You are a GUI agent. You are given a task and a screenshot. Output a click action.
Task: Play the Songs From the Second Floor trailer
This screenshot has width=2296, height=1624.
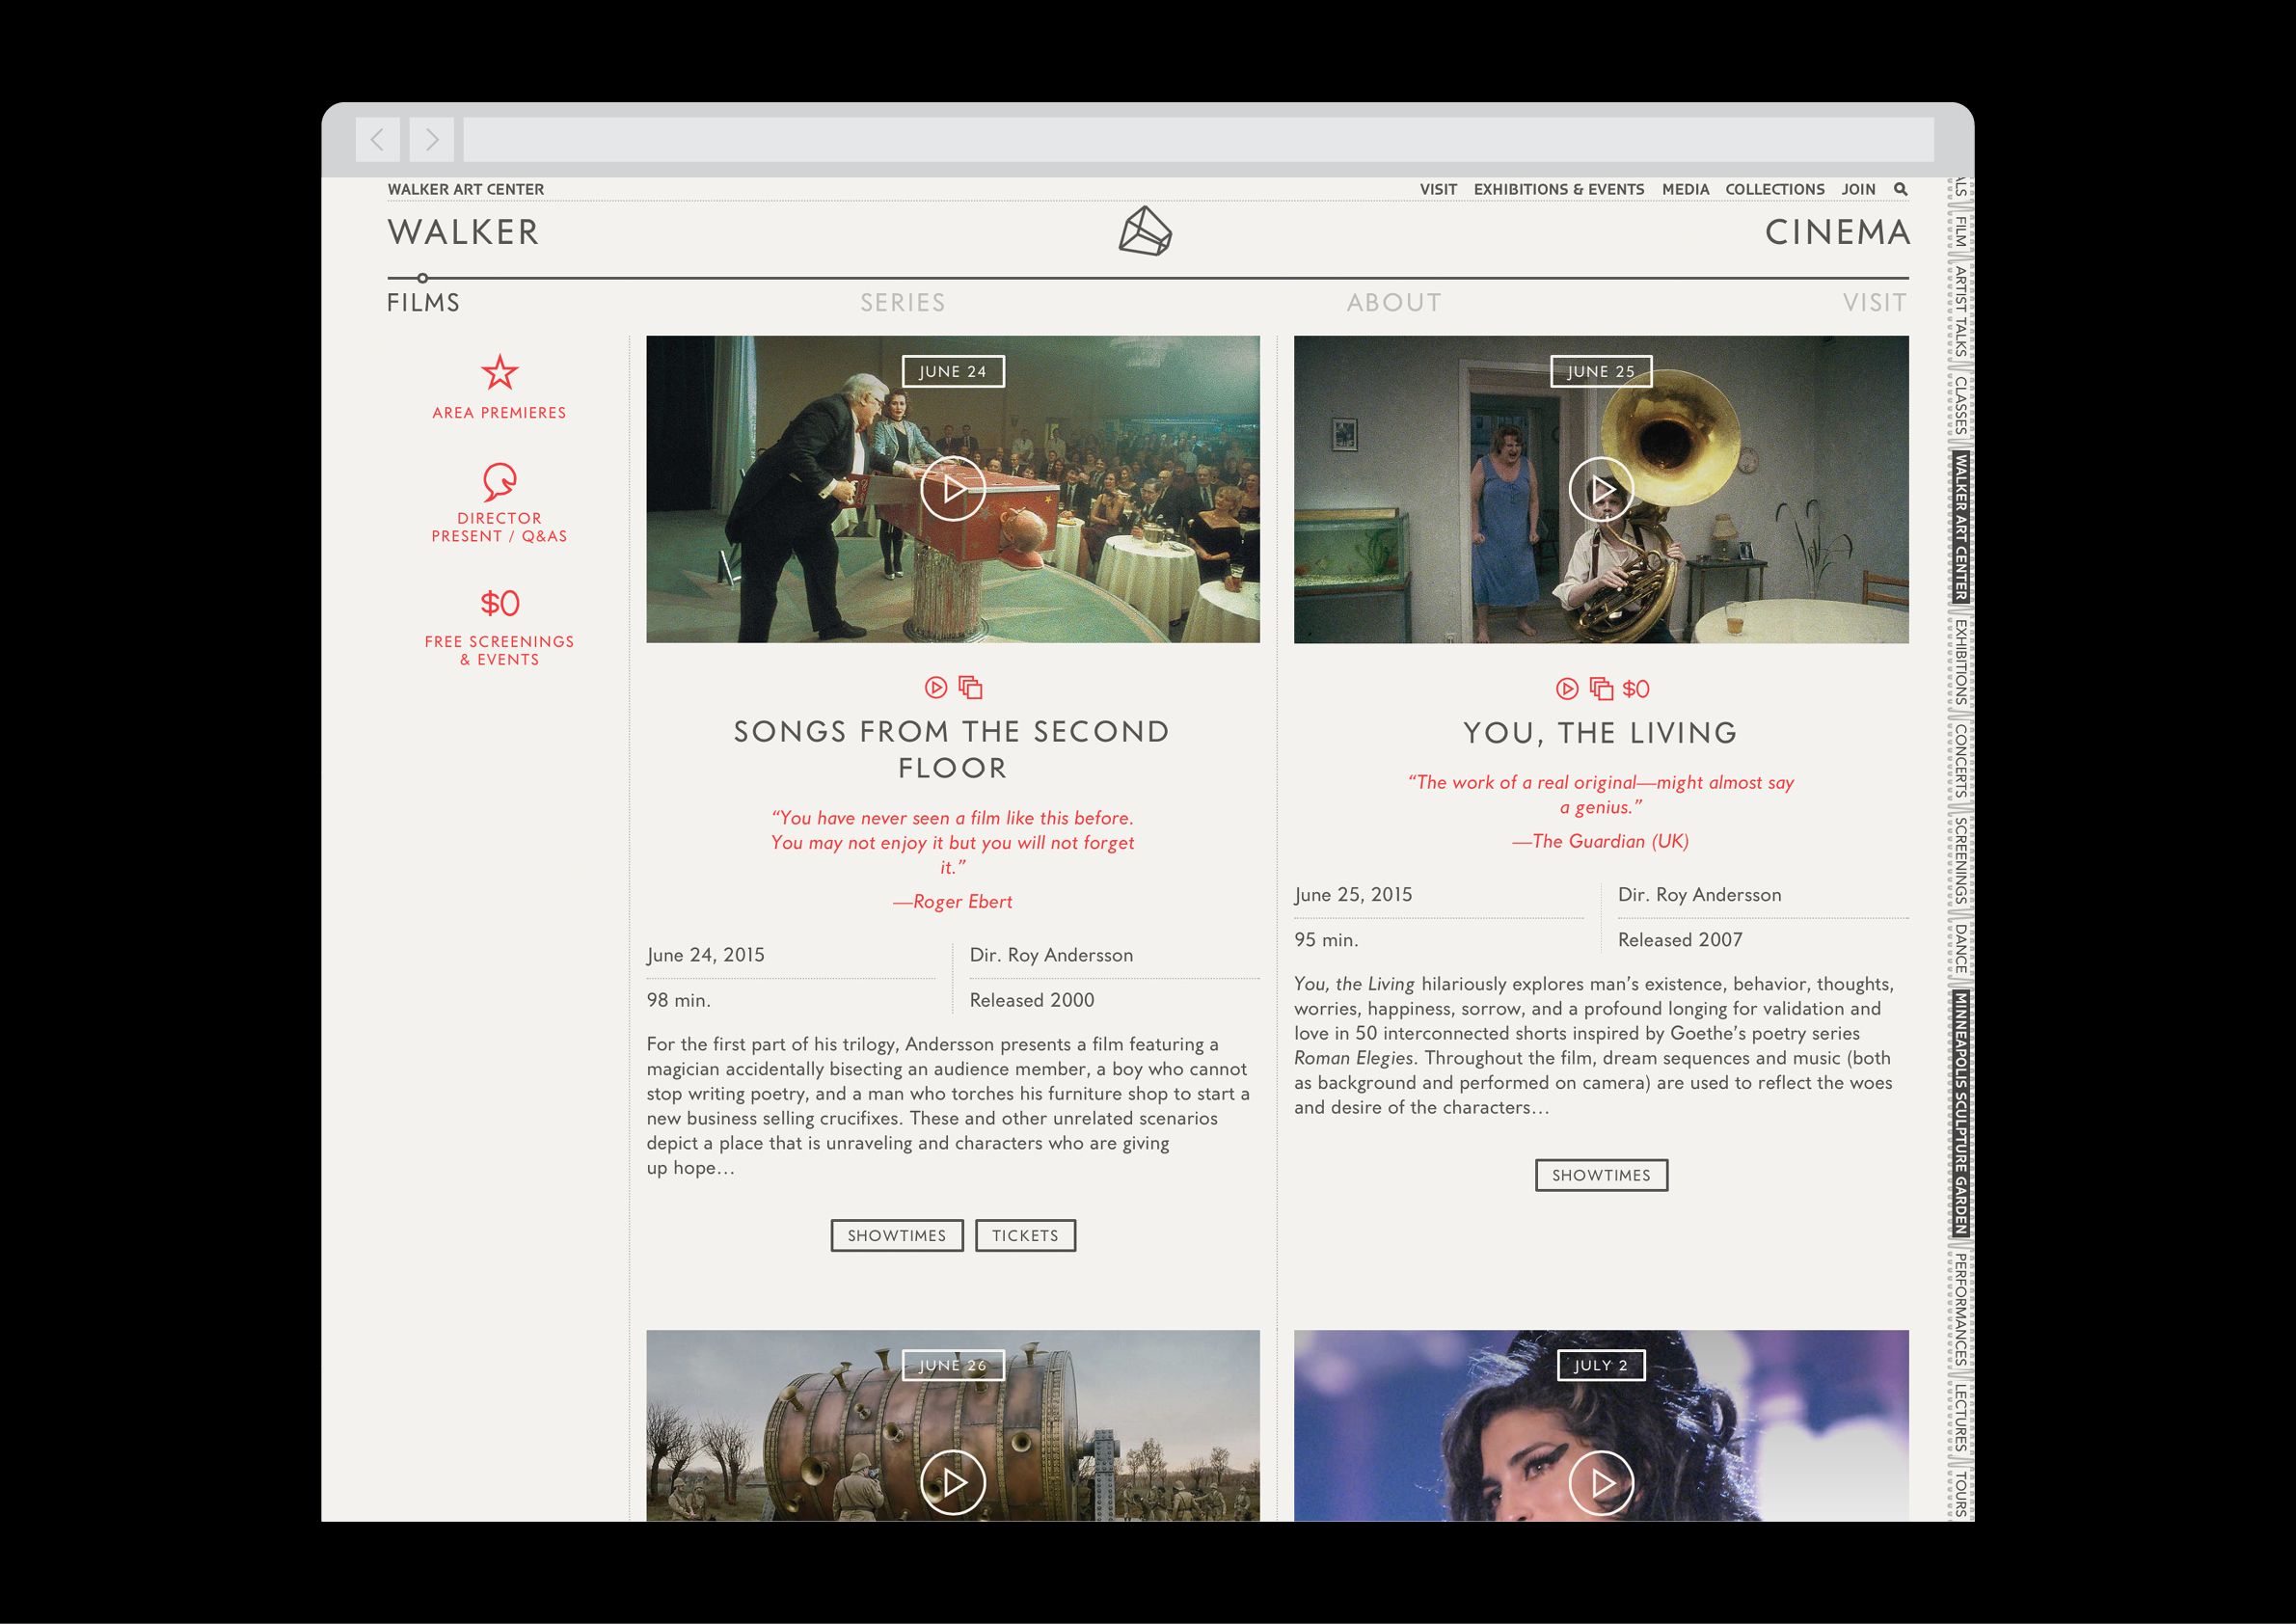[952, 489]
